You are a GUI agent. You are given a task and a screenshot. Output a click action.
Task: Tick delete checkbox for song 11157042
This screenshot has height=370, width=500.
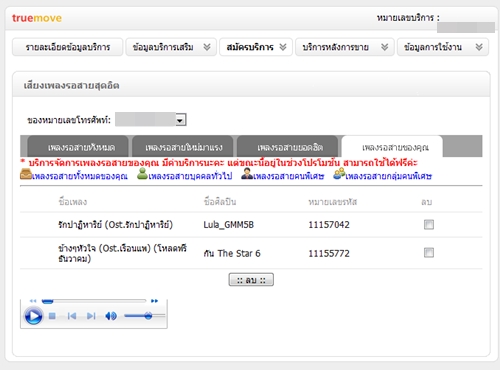[429, 224]
